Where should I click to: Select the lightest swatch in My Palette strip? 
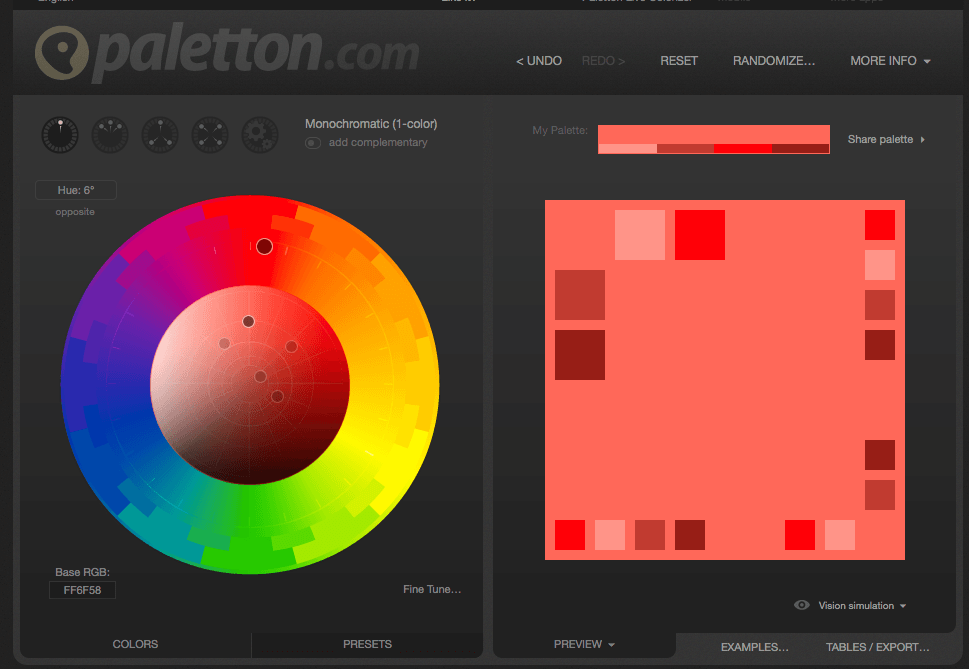[626, 150]
